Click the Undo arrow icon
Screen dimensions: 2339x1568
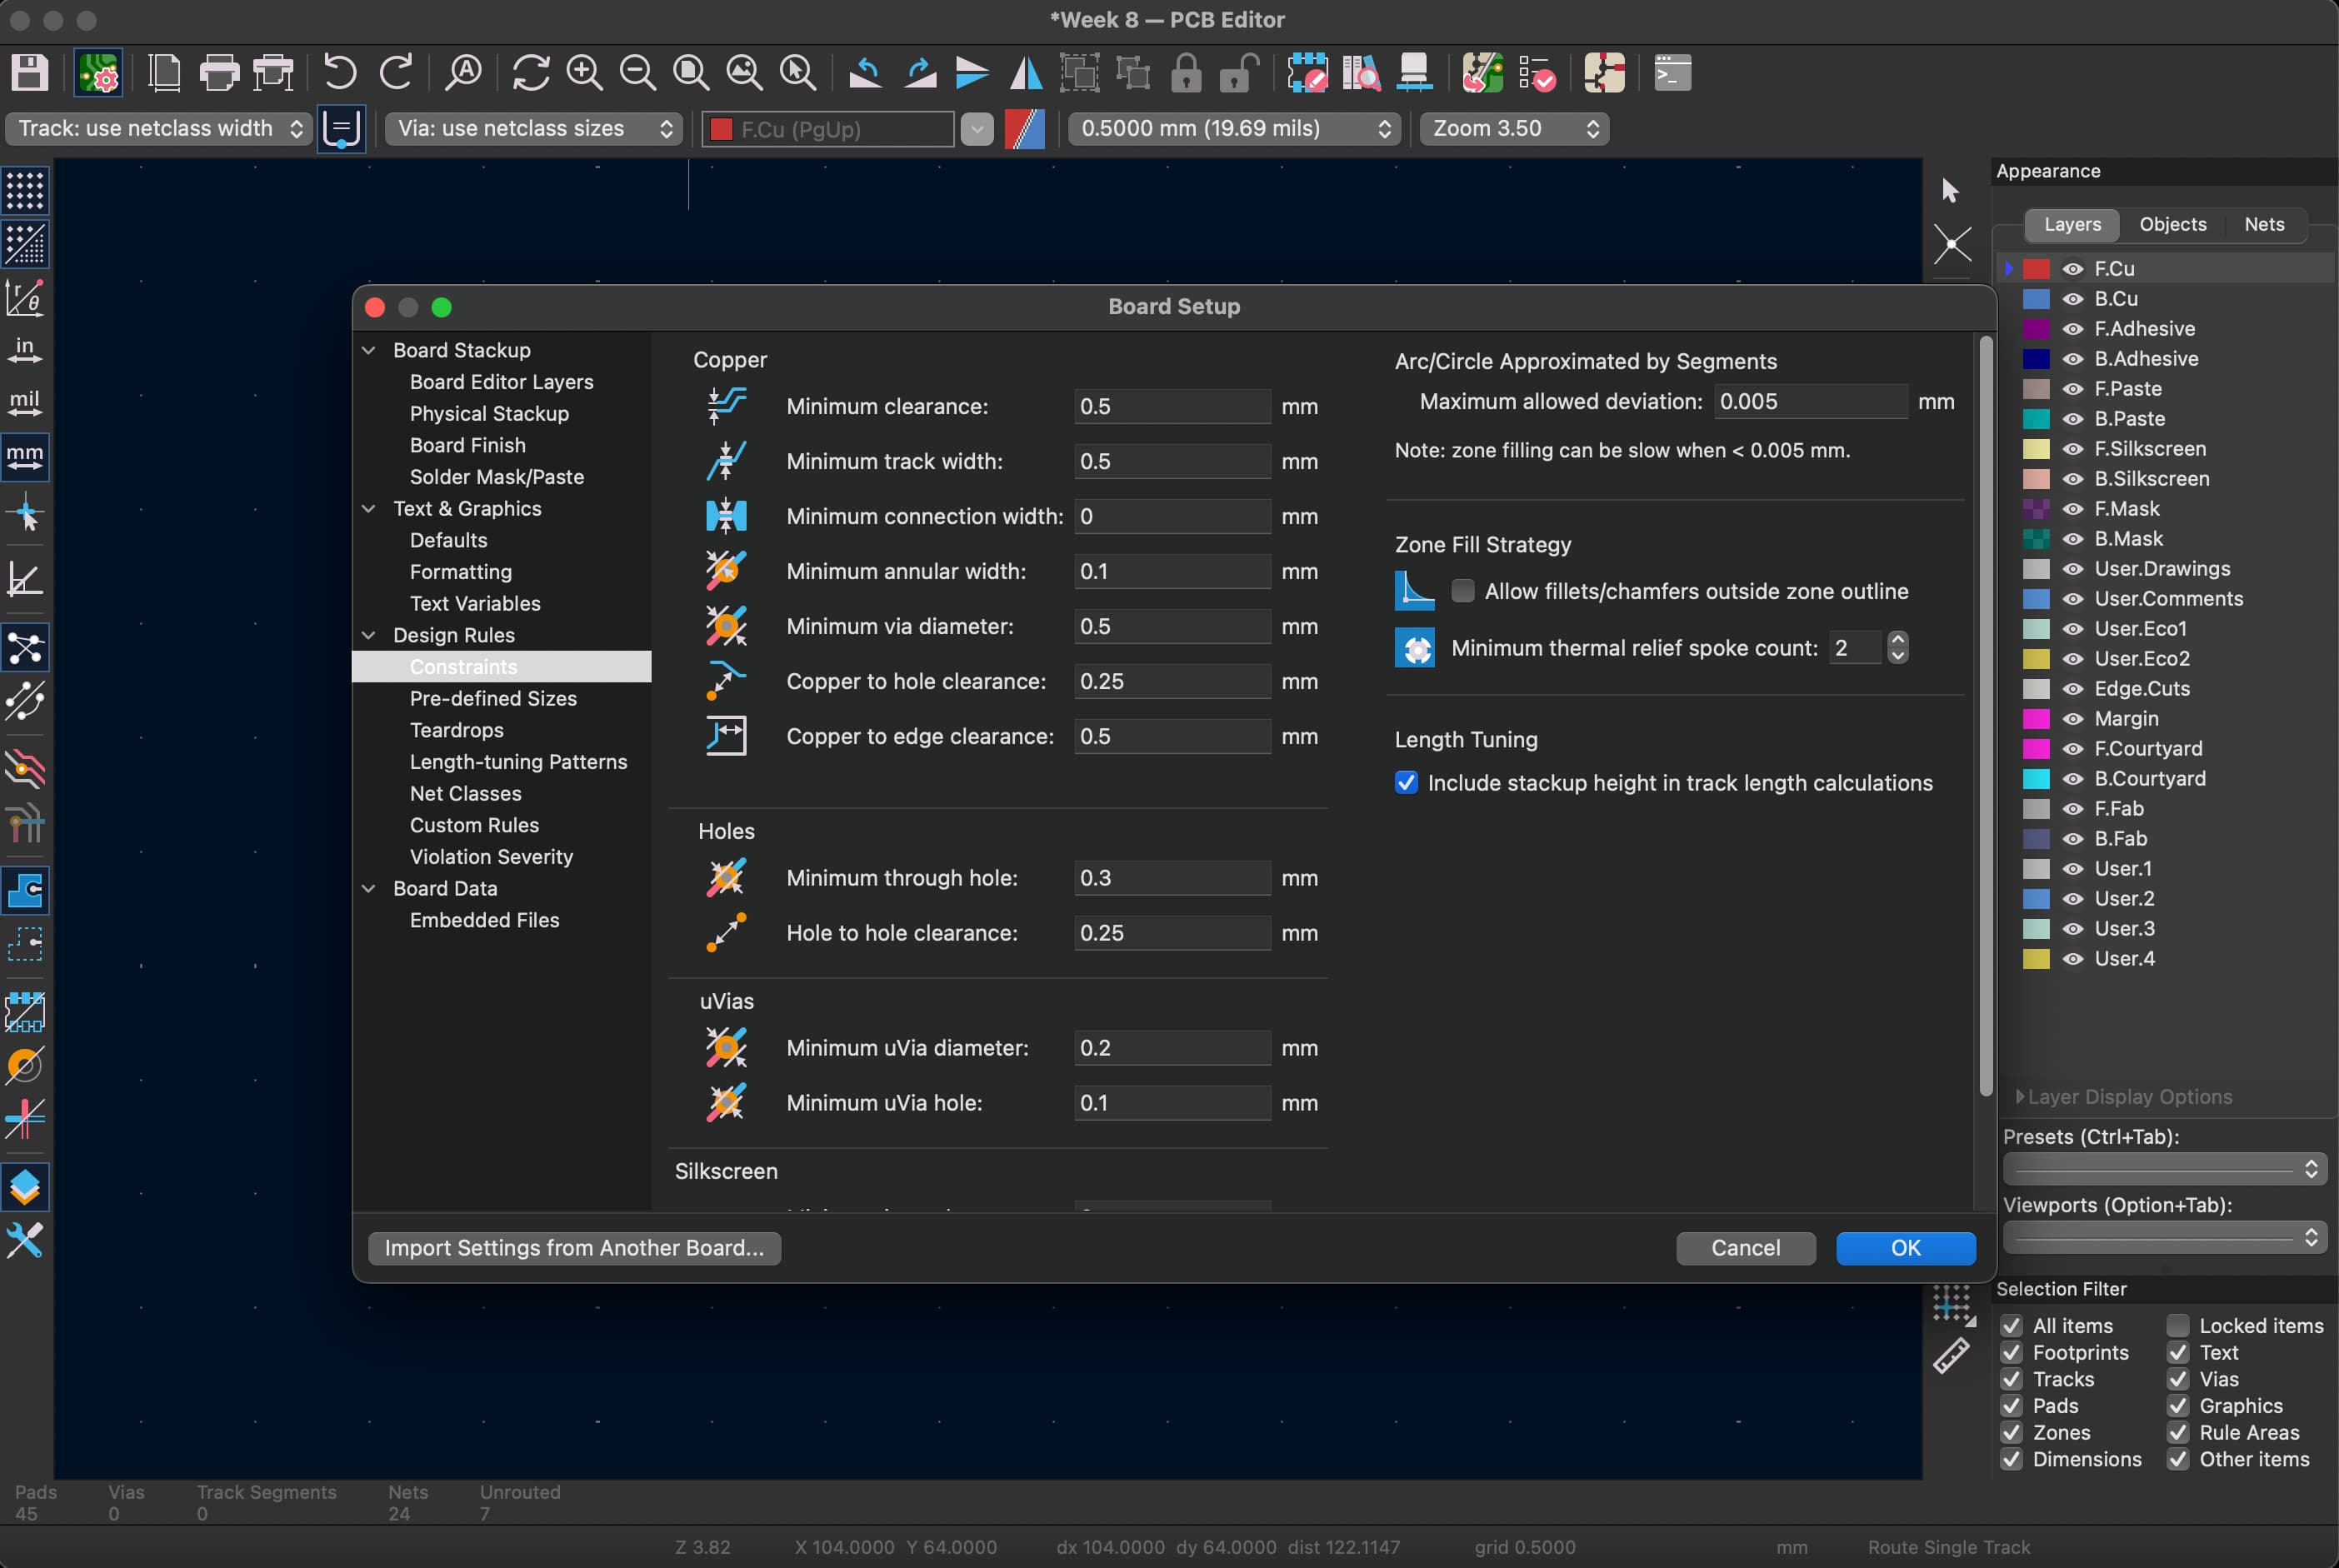(x=340, y=73)
